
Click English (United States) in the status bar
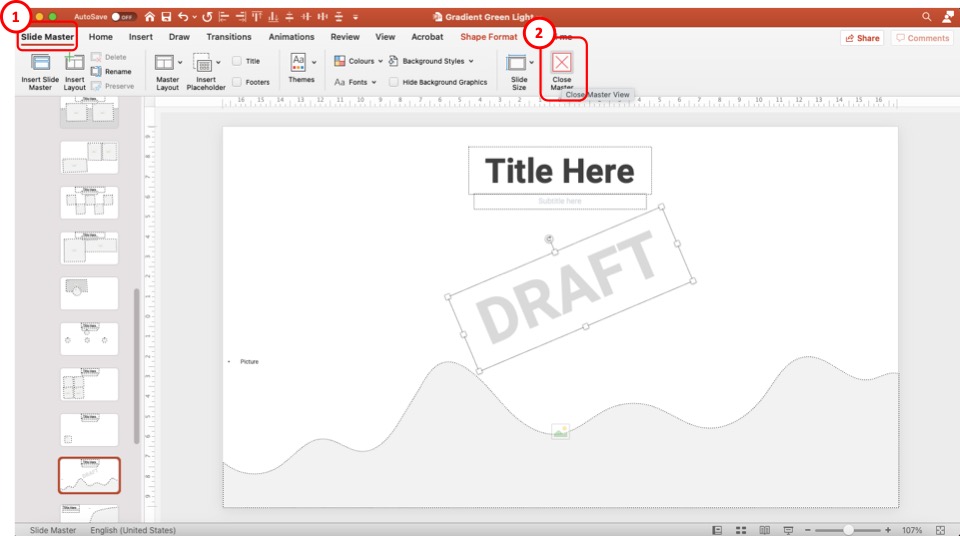(133, 530)
